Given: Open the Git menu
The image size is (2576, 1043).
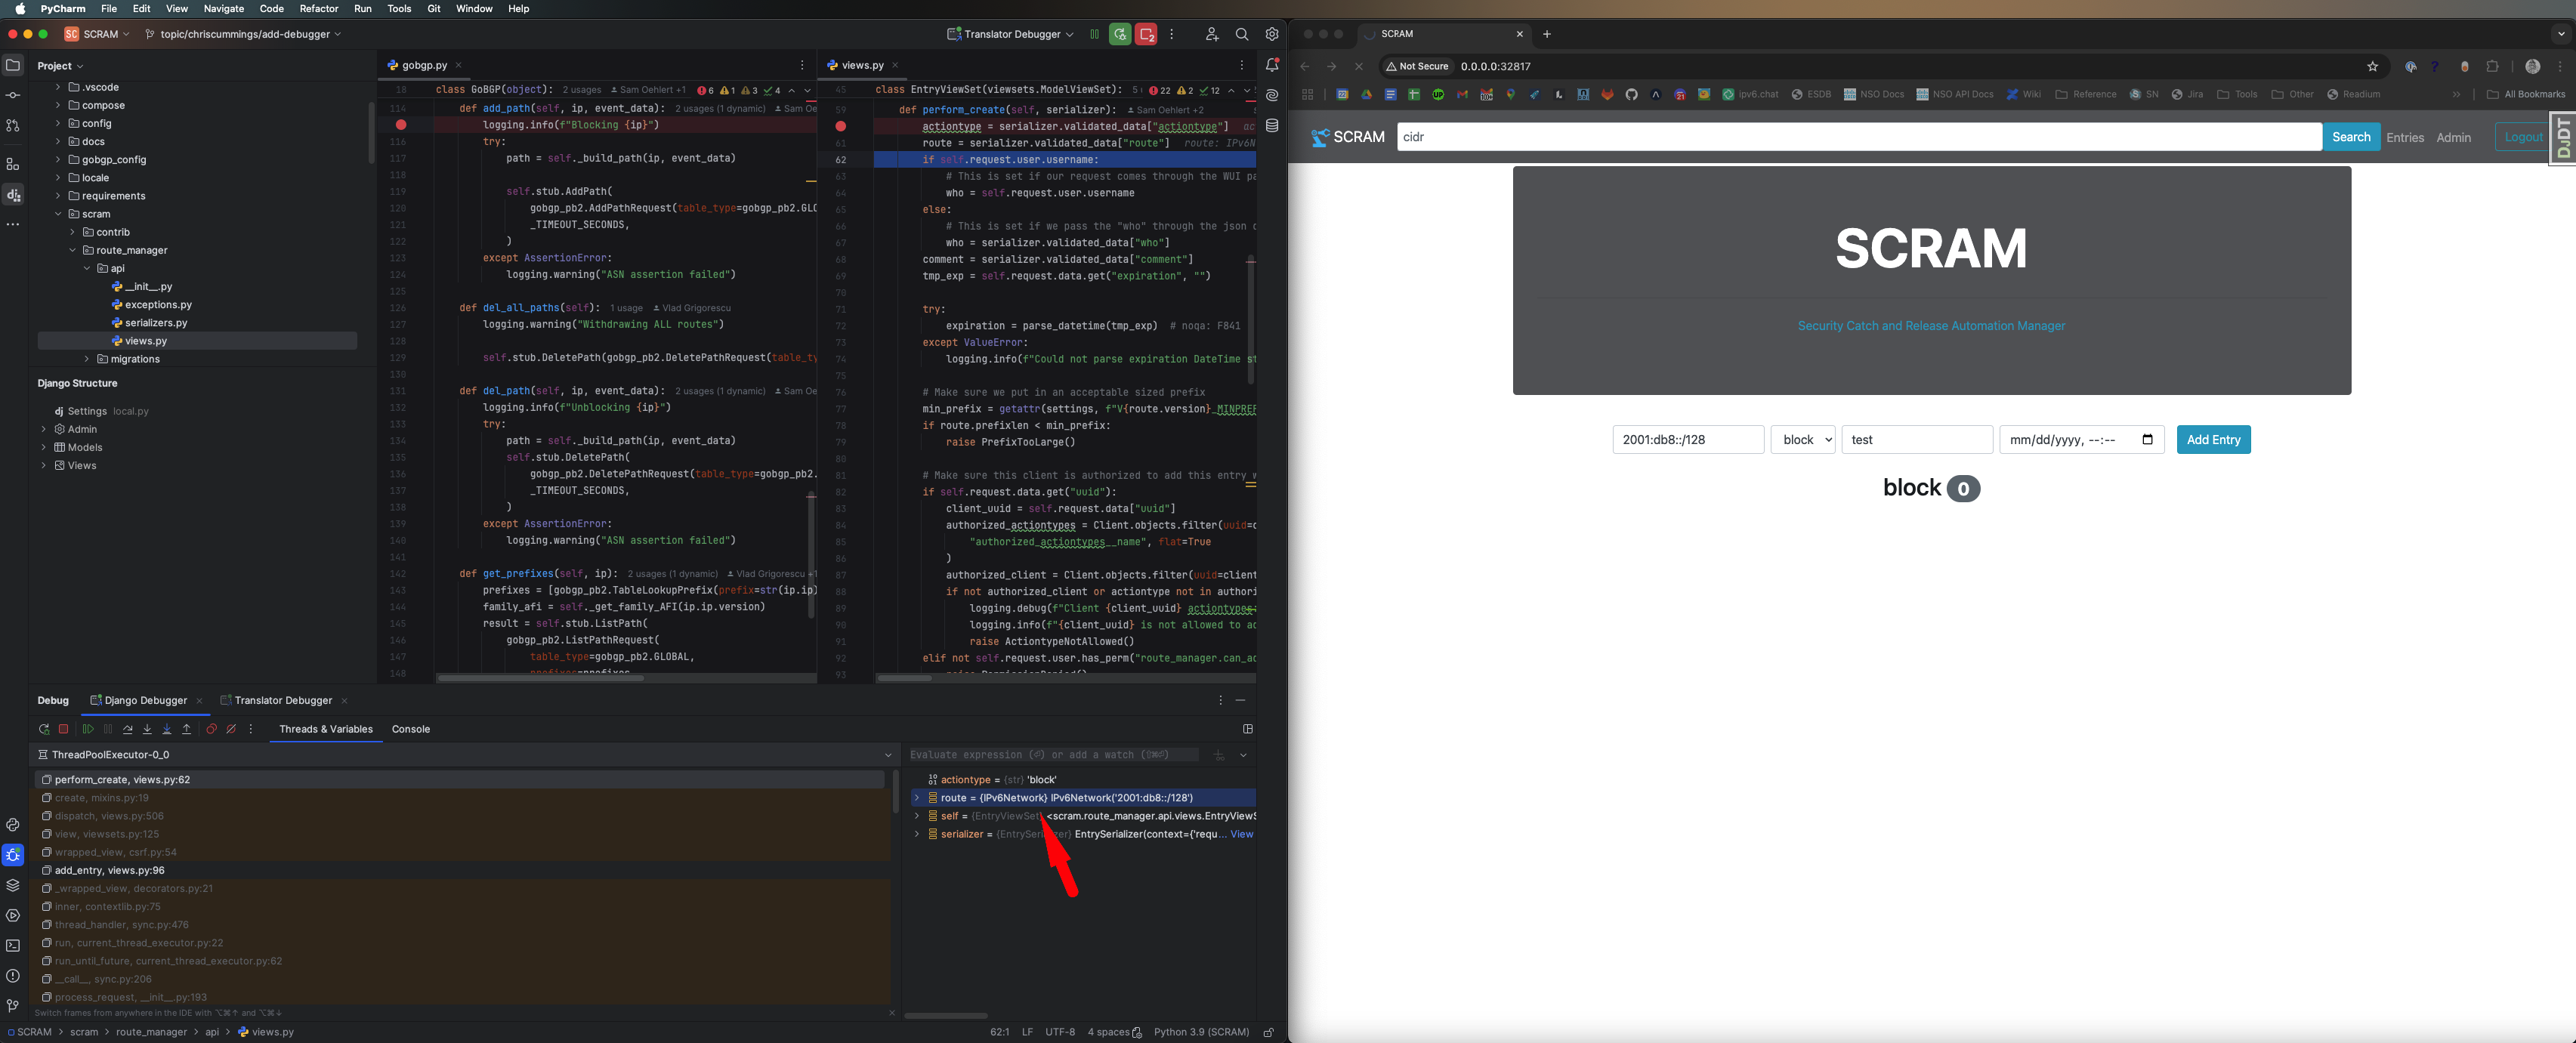Looking at the screenshot, I should [434, 8].
